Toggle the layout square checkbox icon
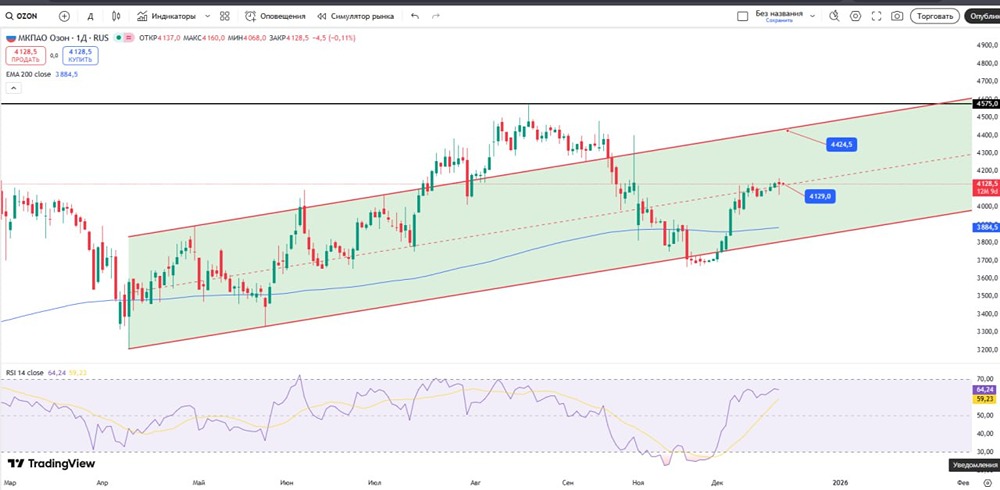 742,16
